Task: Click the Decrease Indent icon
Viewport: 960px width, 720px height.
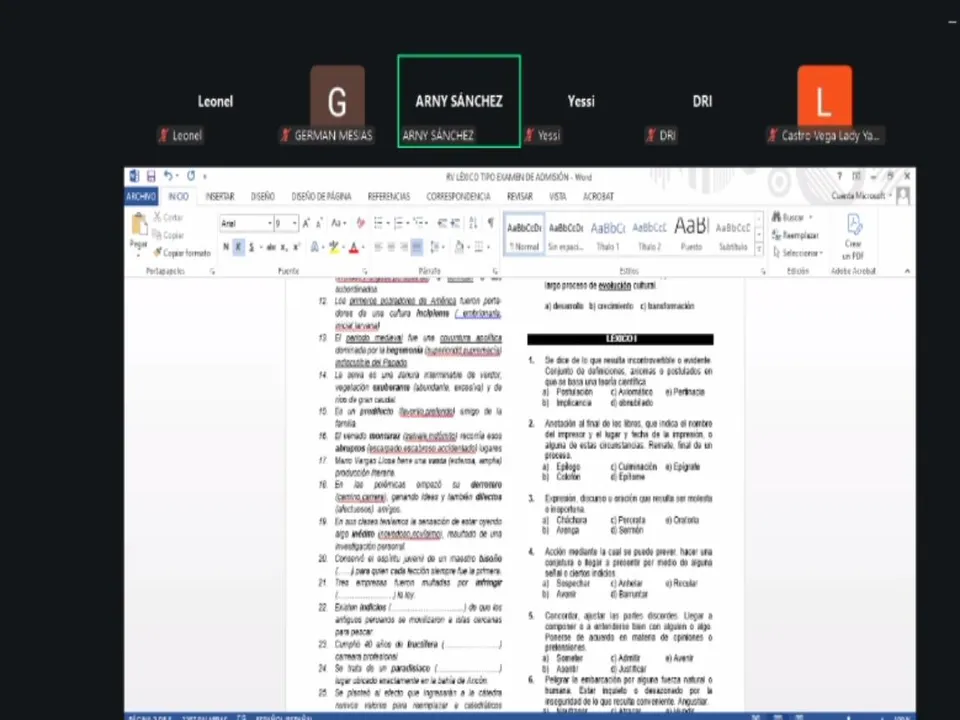Action: (442, 223)
